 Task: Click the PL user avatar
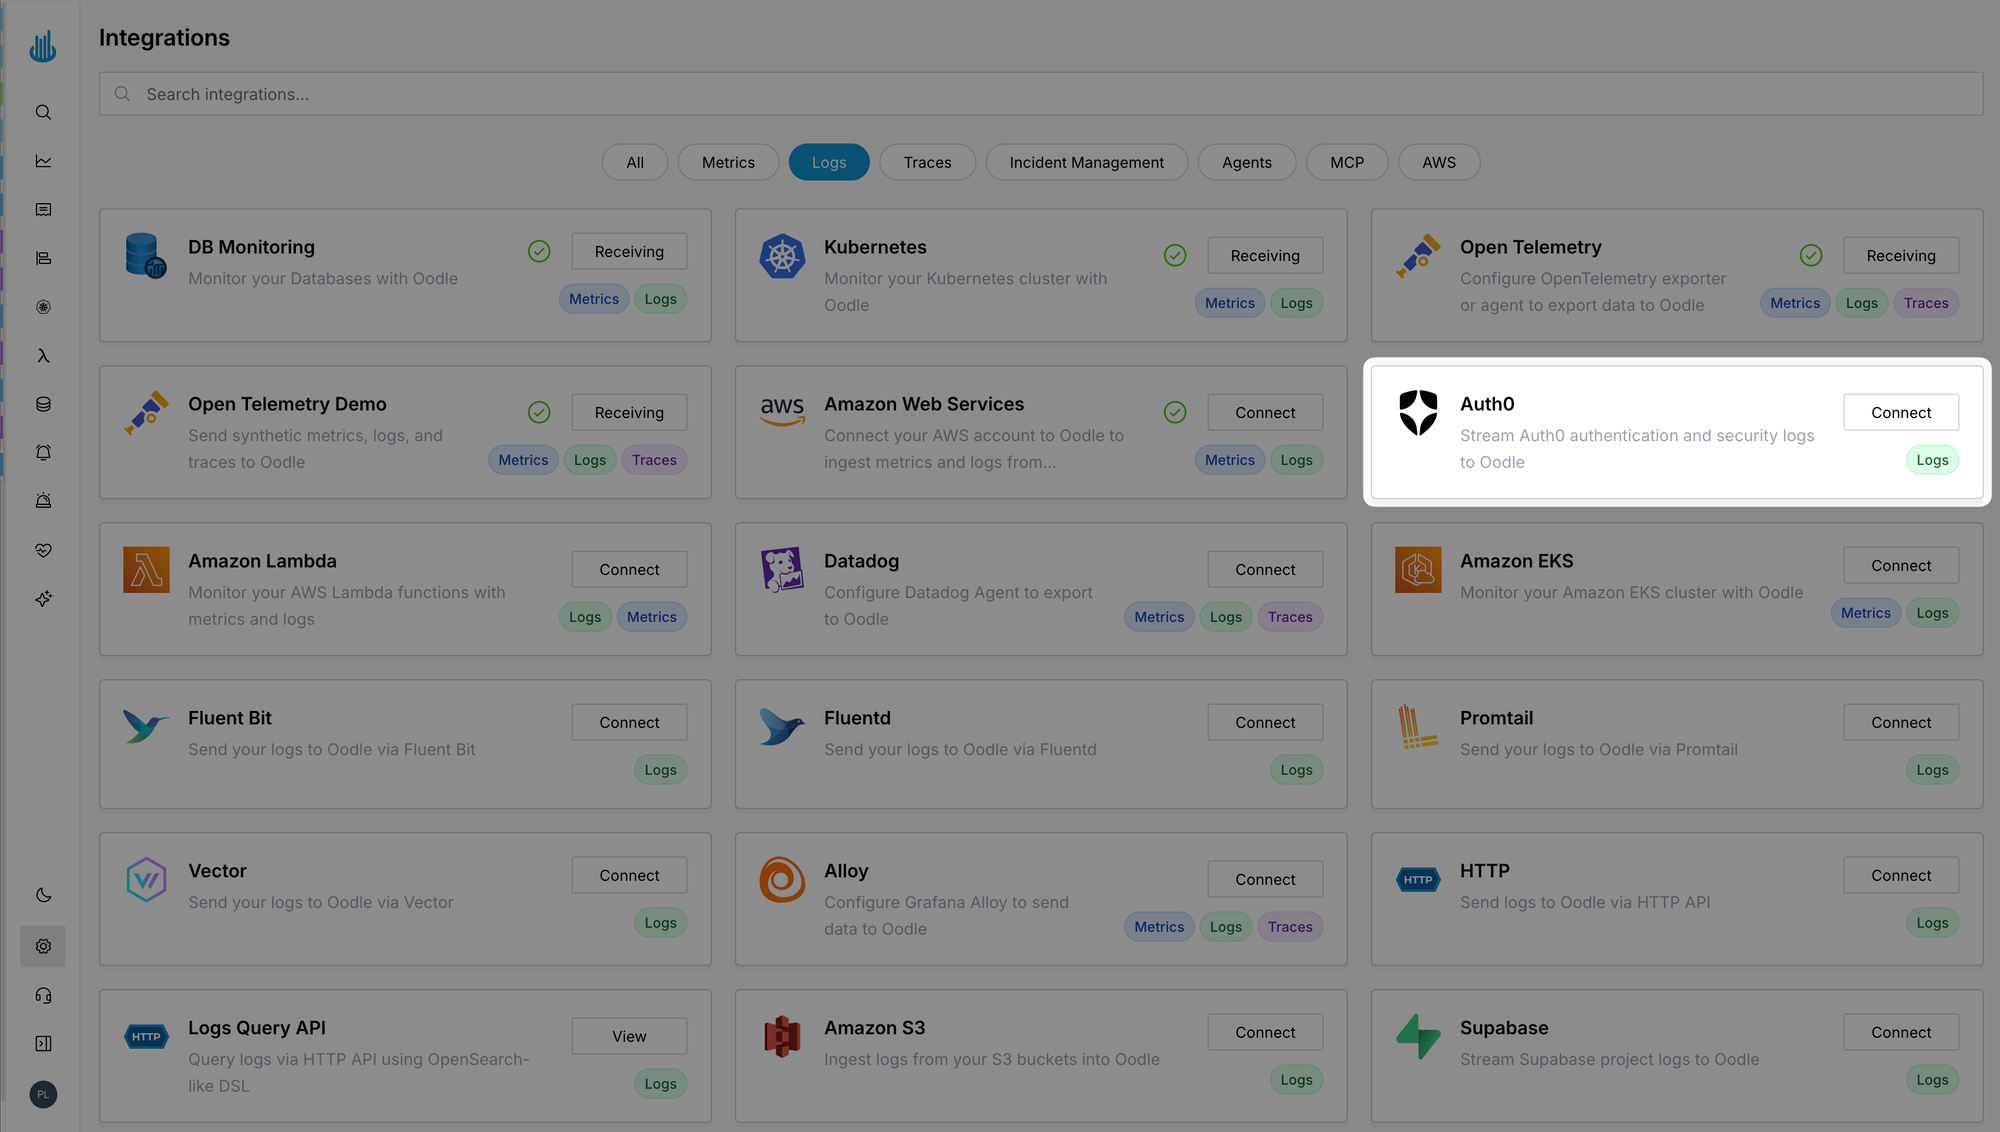point(43,1094)
